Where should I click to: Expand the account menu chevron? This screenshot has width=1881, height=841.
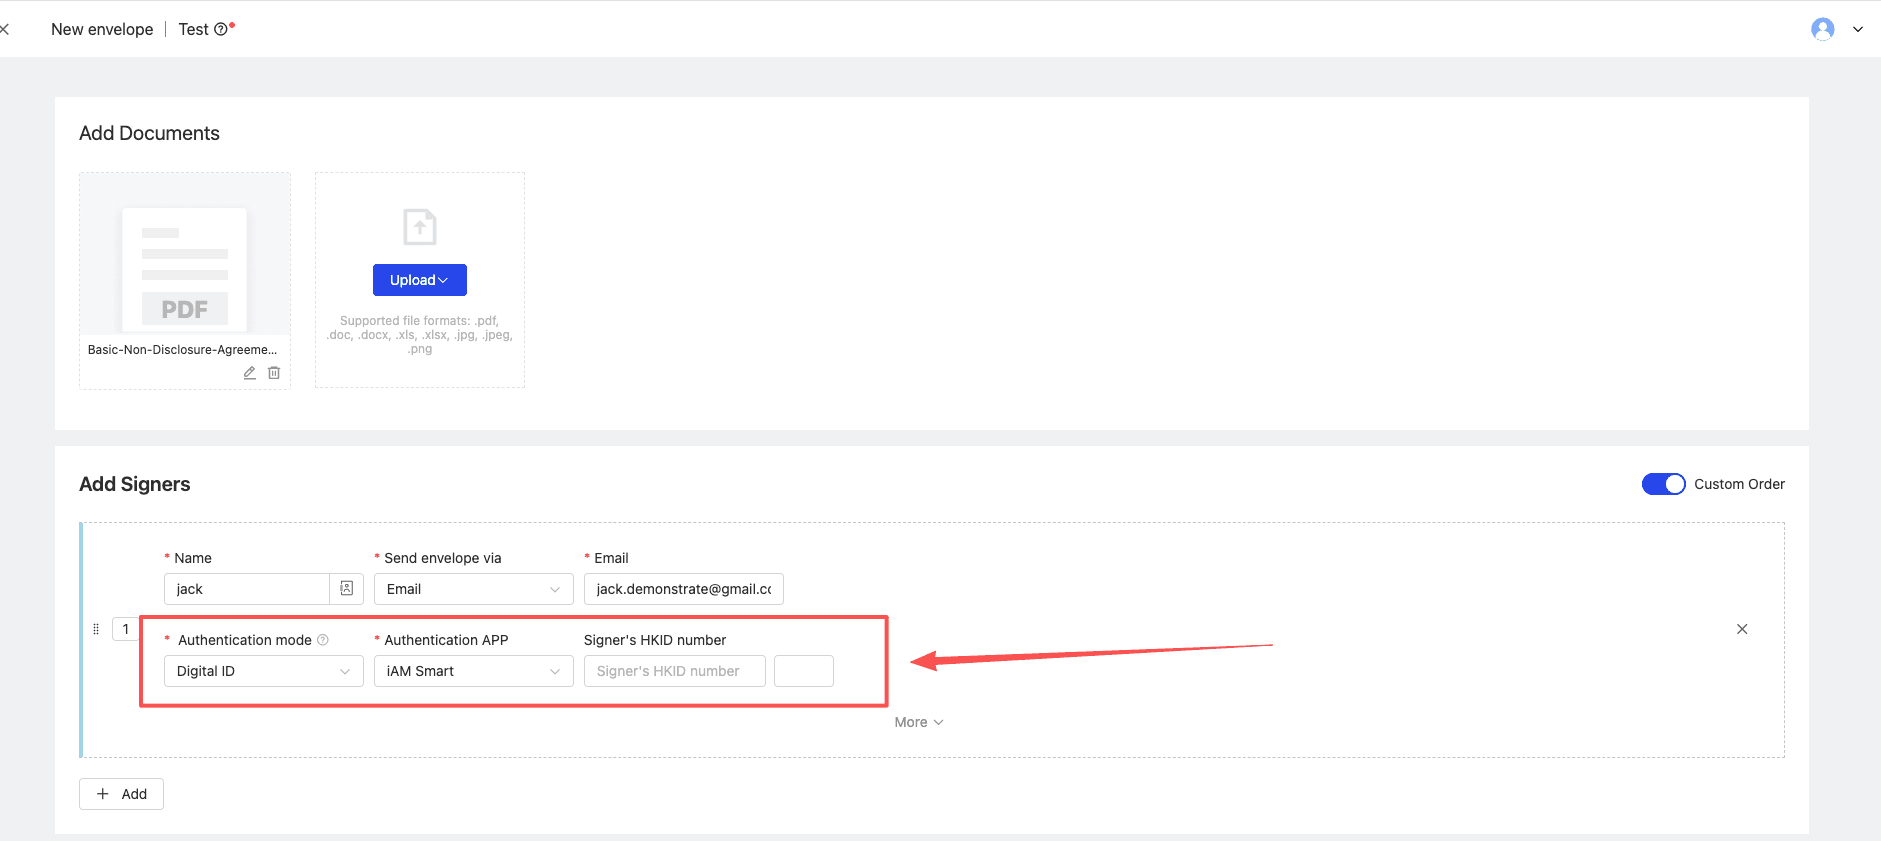coord(1858,29)
